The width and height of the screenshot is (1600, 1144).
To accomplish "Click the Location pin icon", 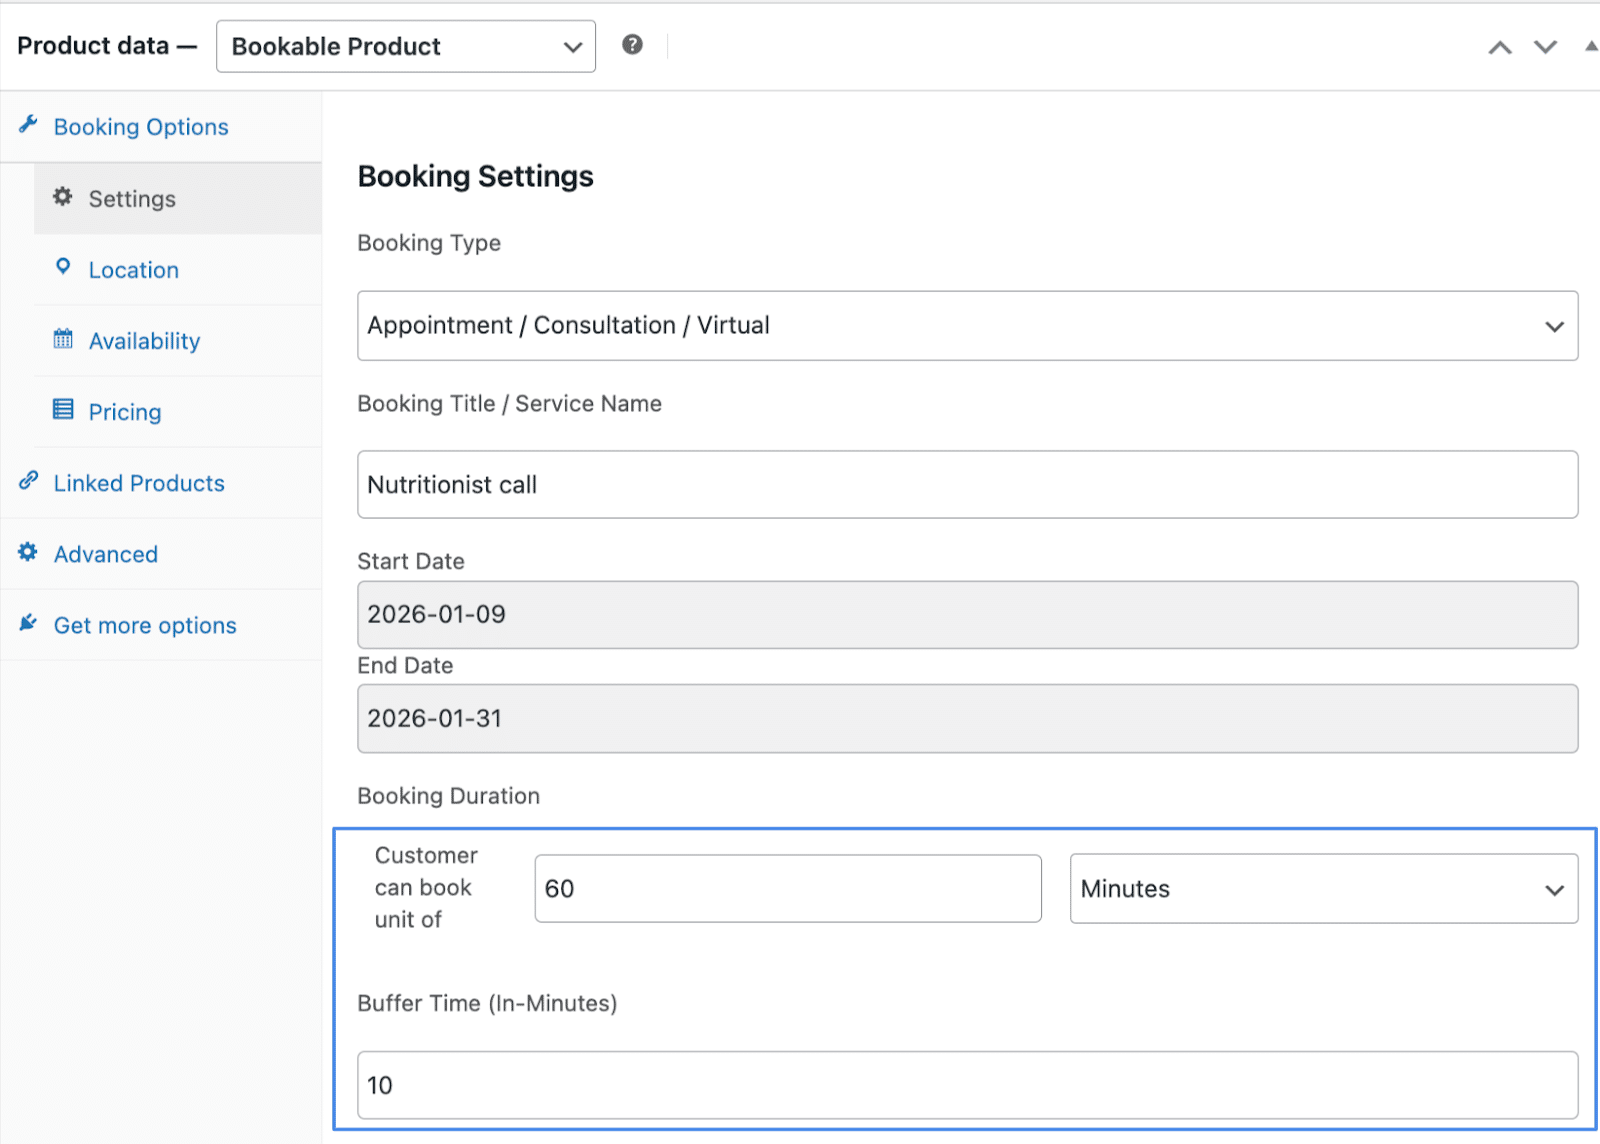I will point(63,267).
